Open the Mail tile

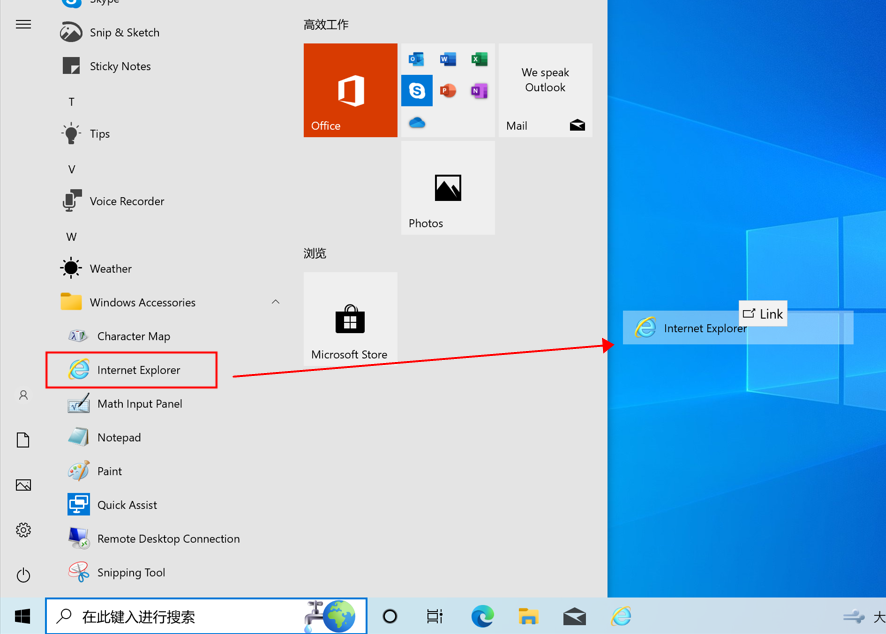tap(545, 90)
